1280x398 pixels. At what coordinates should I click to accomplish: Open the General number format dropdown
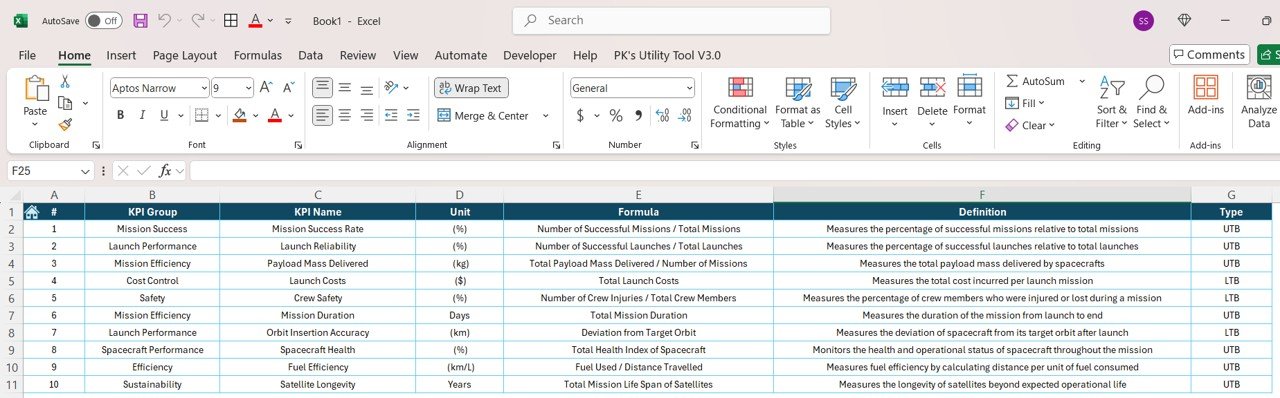tap(689, 88)
